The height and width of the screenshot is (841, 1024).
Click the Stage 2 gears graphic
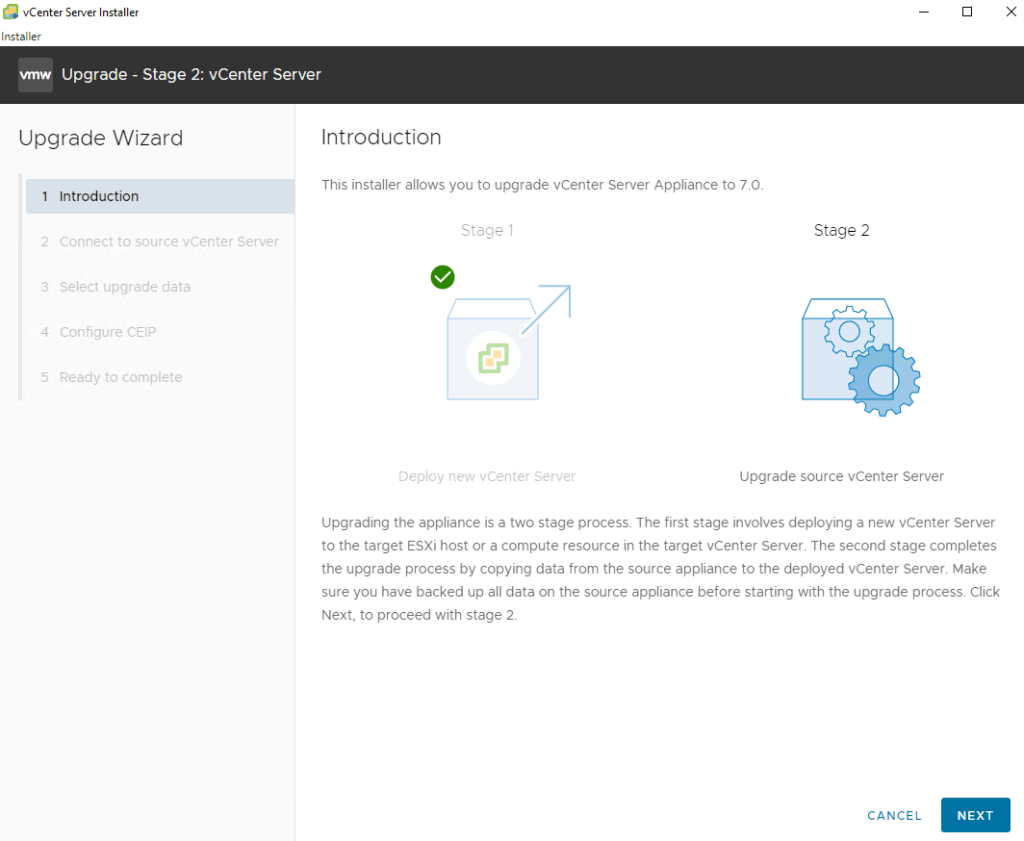pos(859,355)
